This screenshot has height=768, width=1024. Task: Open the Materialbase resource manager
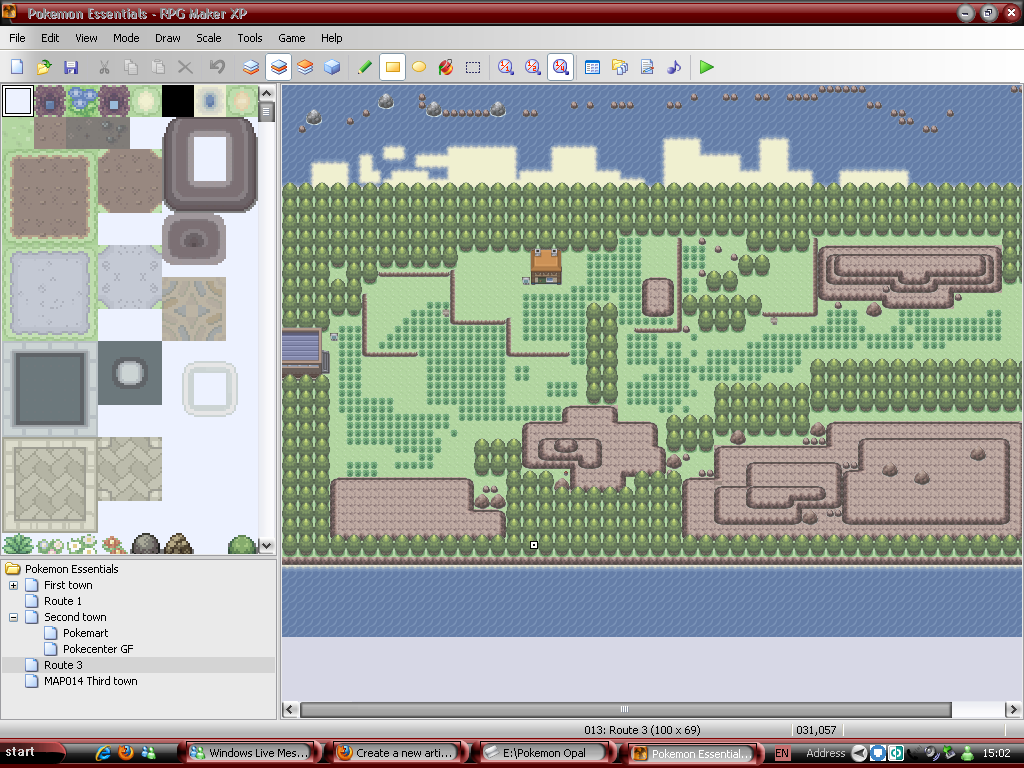pos(620,67)
